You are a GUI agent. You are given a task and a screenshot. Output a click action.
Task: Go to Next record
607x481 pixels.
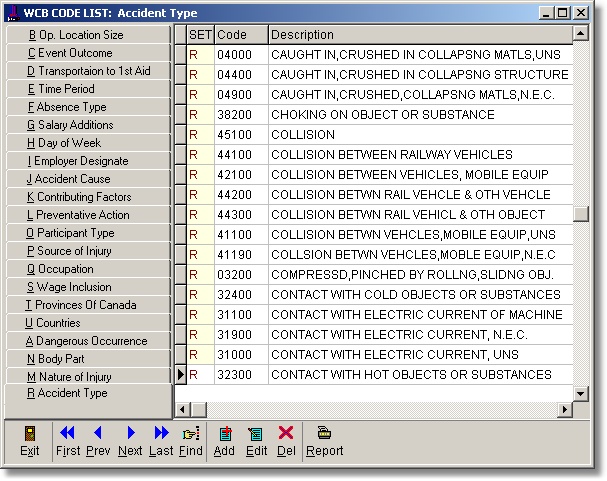[130, 442]
